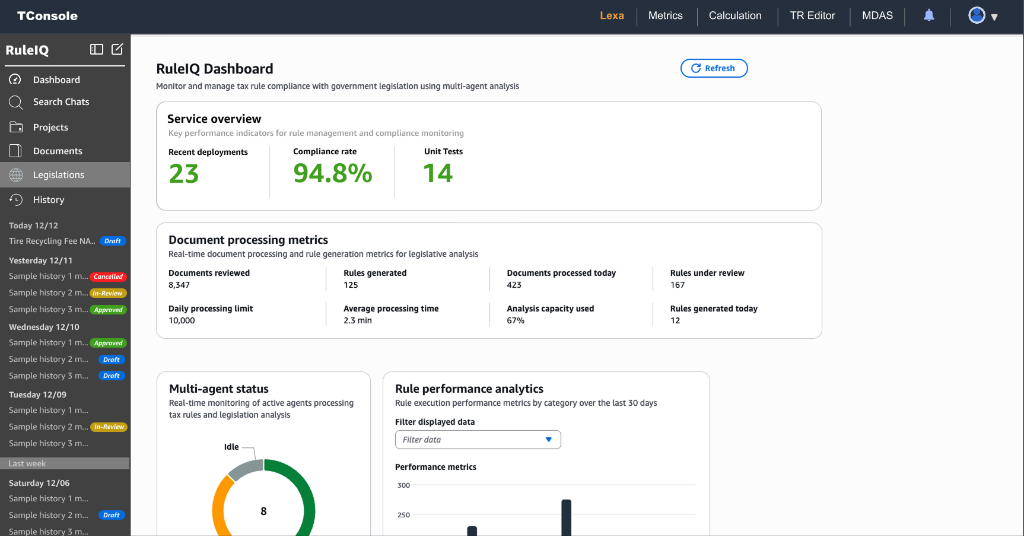Click the user profile avatar
The image size is (1024, 536).
point(977,15)
